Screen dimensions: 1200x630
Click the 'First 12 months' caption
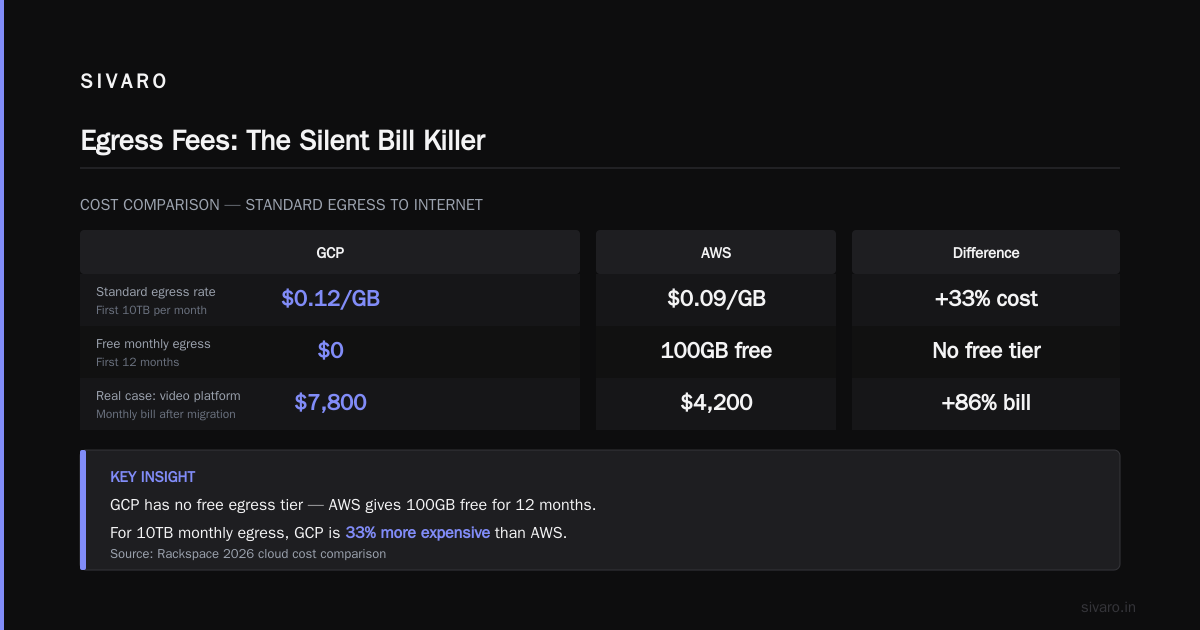pos(138,362)
